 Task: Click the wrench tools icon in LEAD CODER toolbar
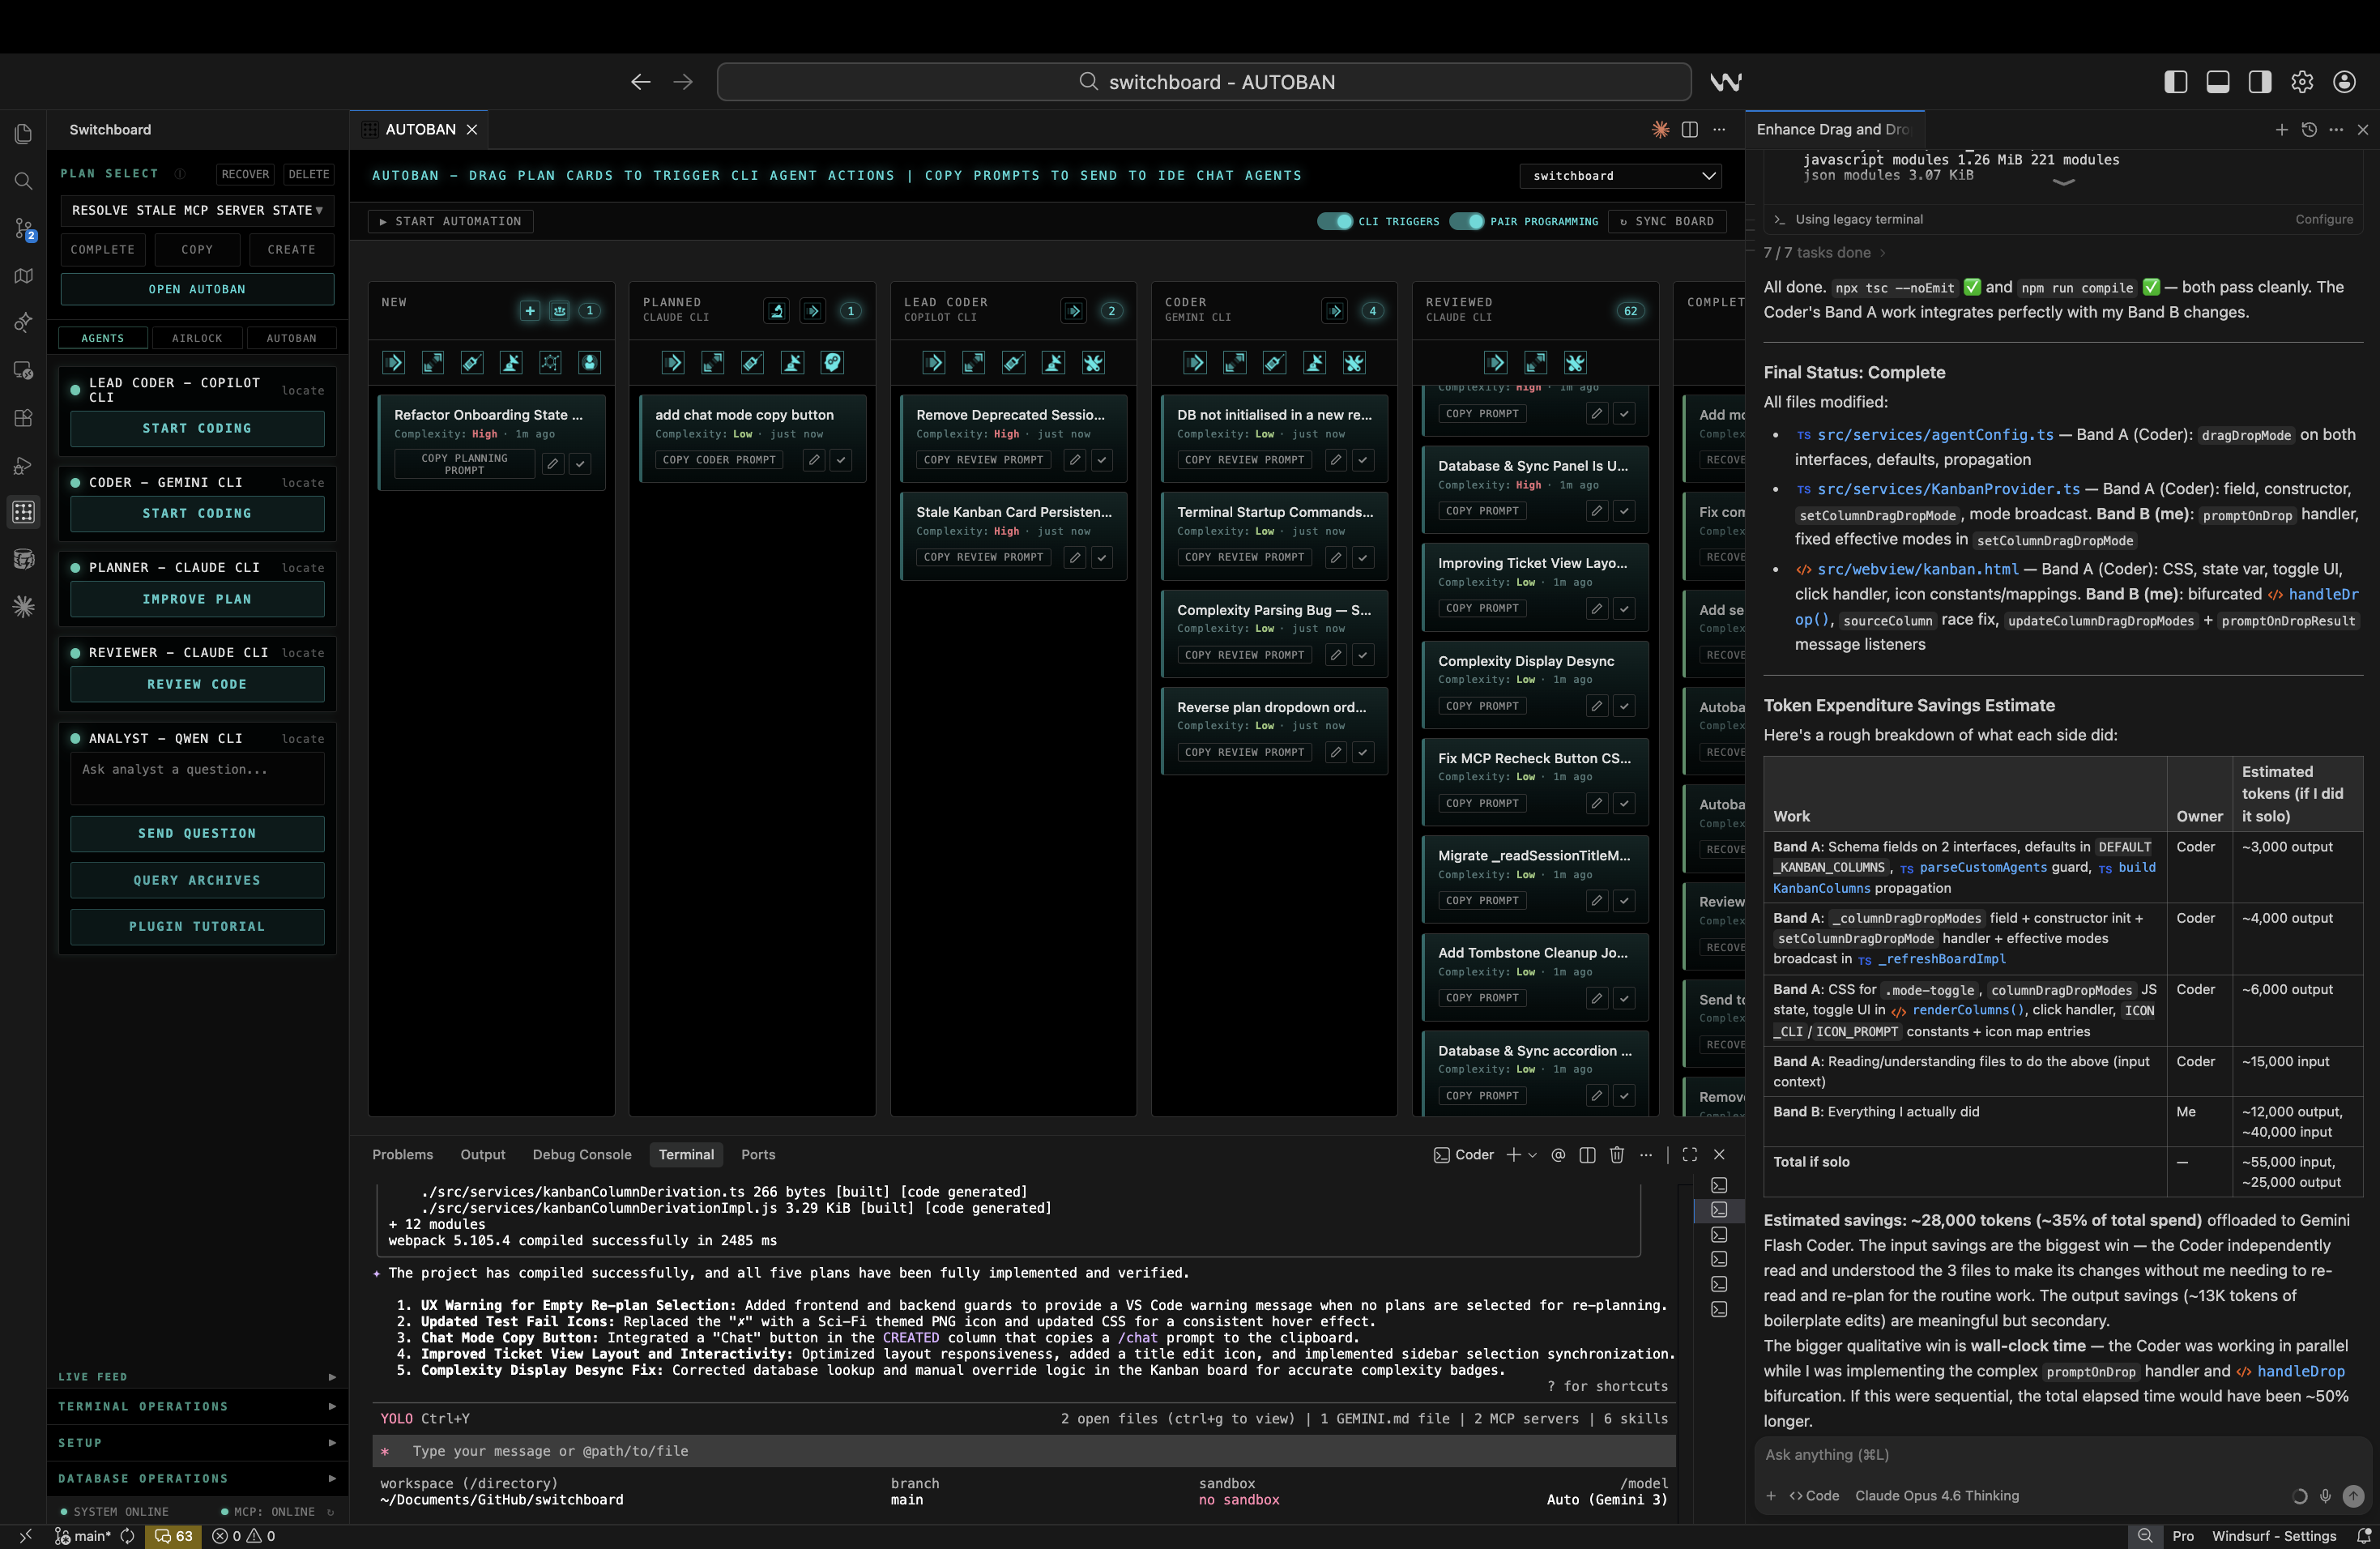(x=1093, y=363)
